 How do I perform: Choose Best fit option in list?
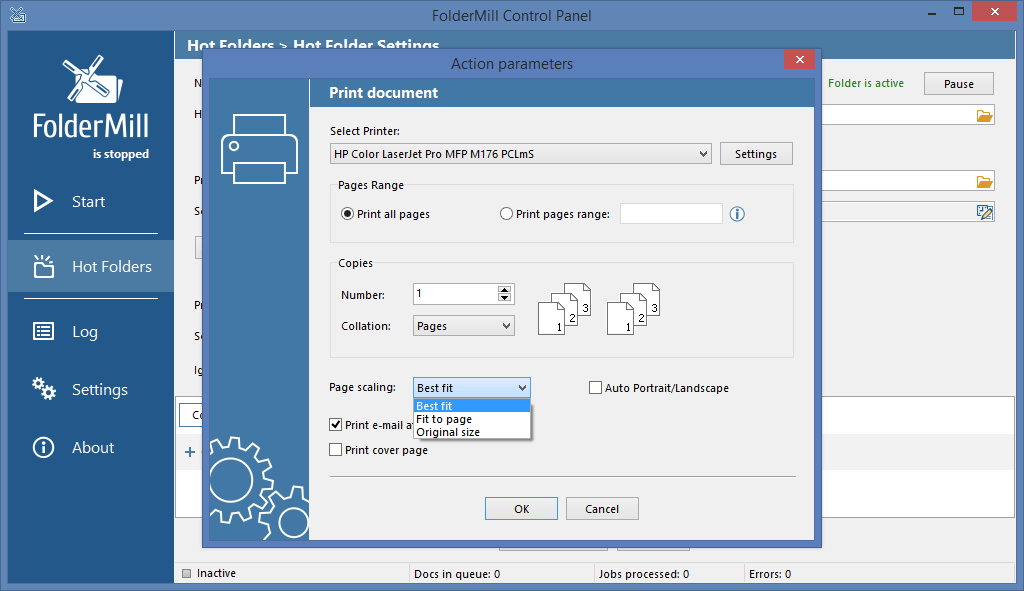tap(472, 406)
